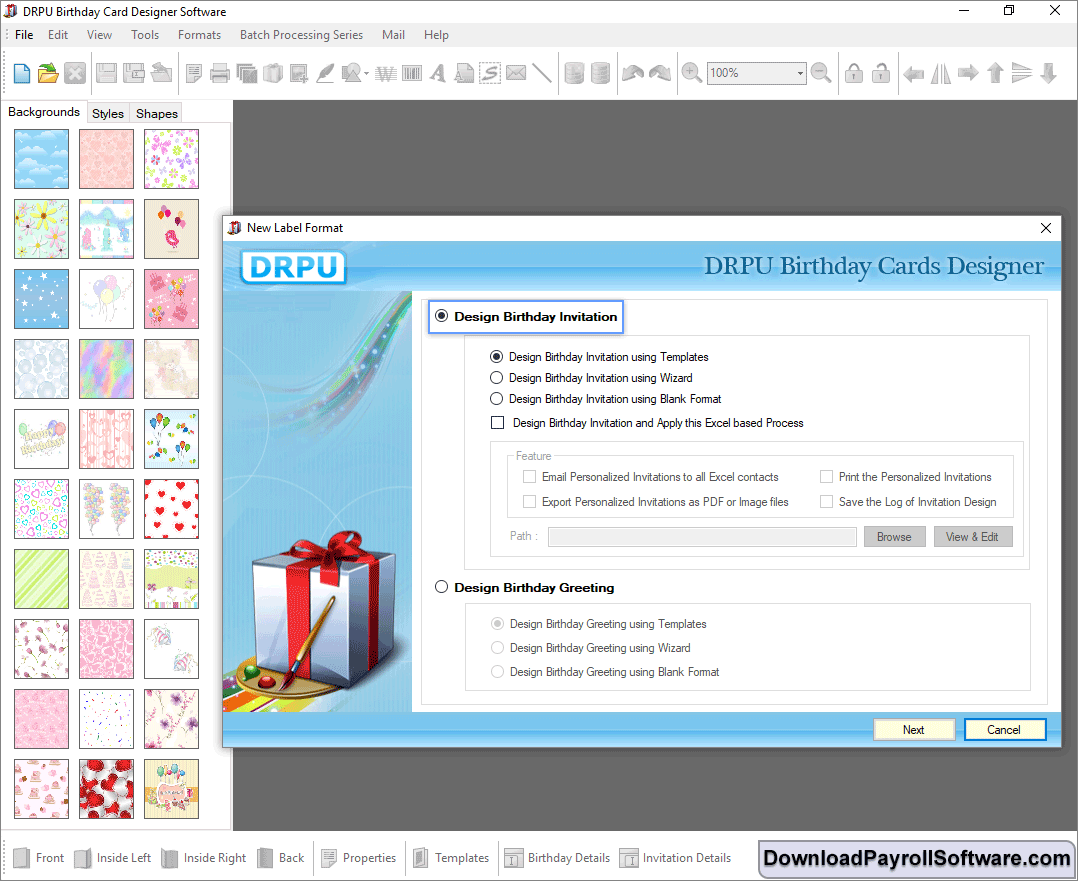Select the blue stars background thumbnail
This screenshot has height=881, width=1078.
tap(41, 299)
